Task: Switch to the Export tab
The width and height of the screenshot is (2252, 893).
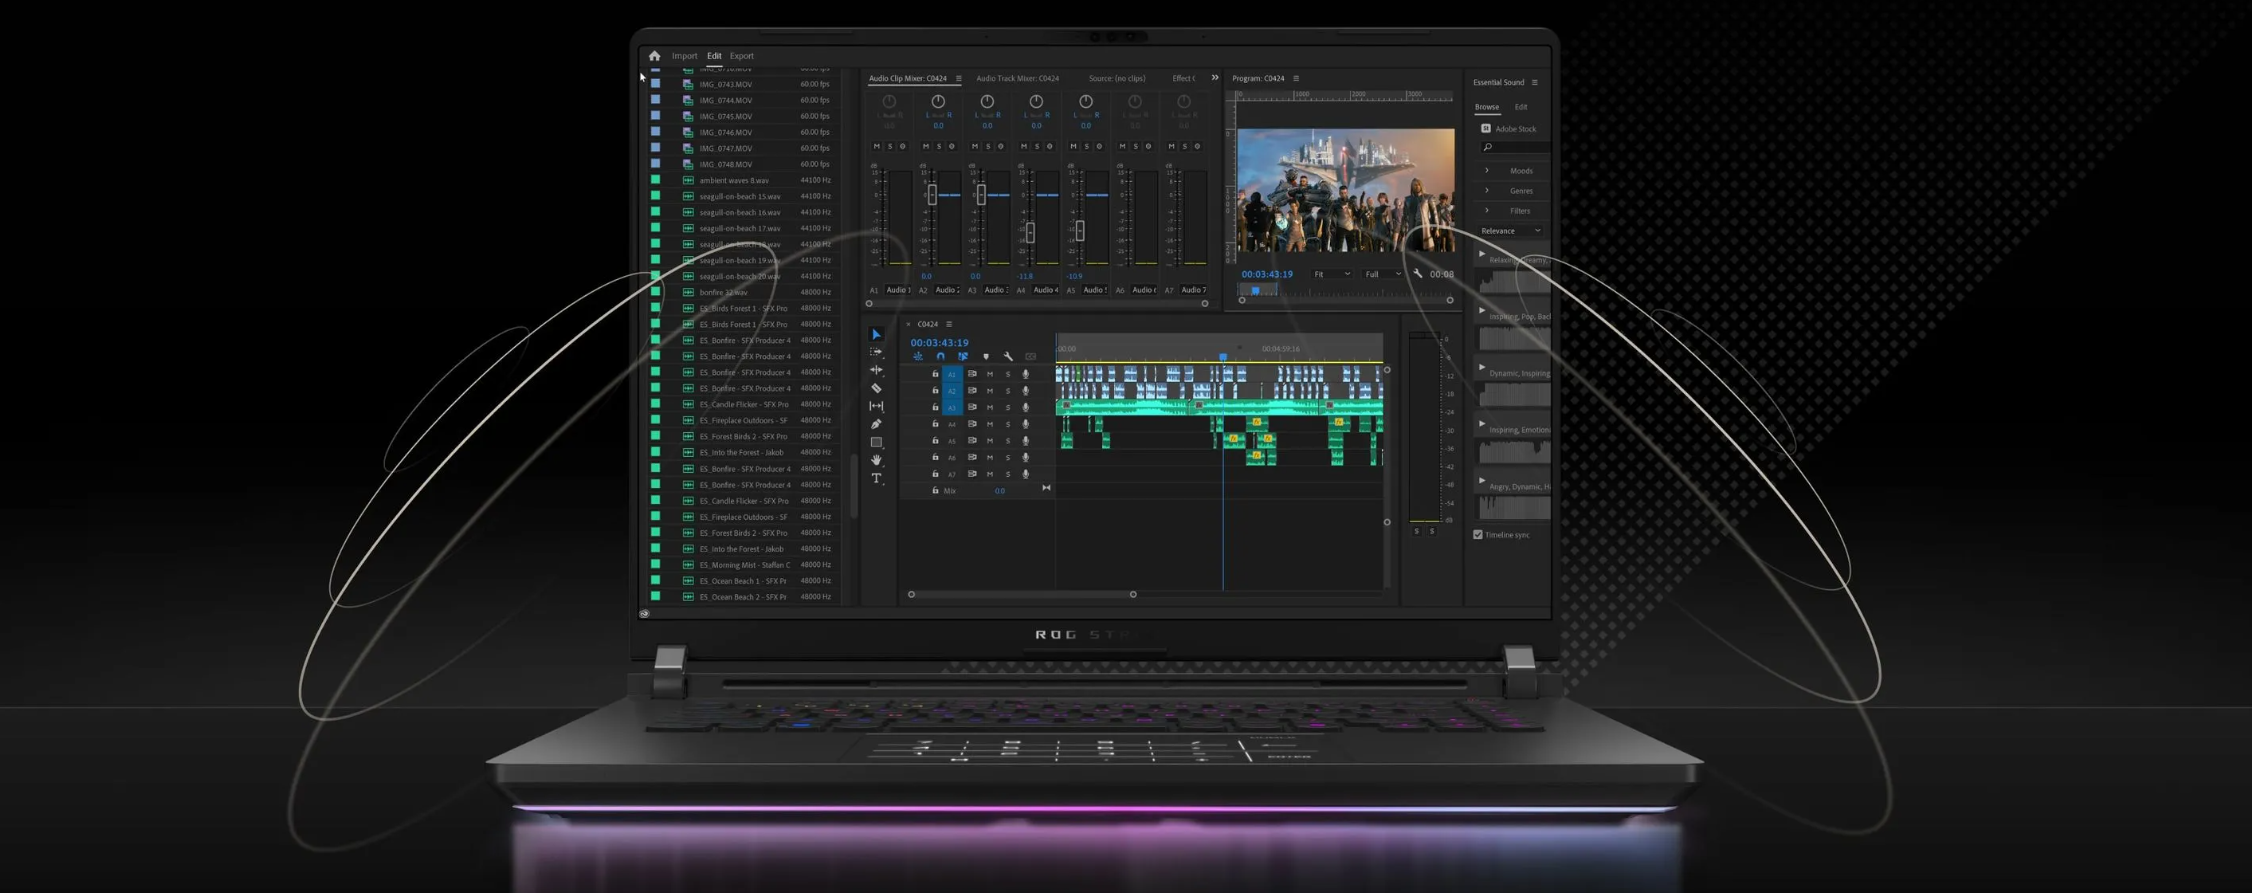Action: click(x=741, y=56)
